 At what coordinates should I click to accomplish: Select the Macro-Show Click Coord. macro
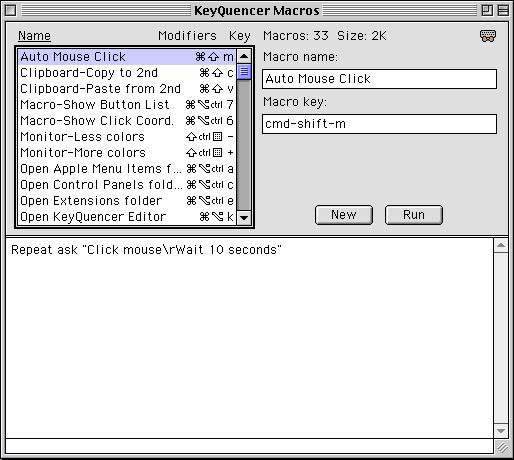tap(127, 121)
